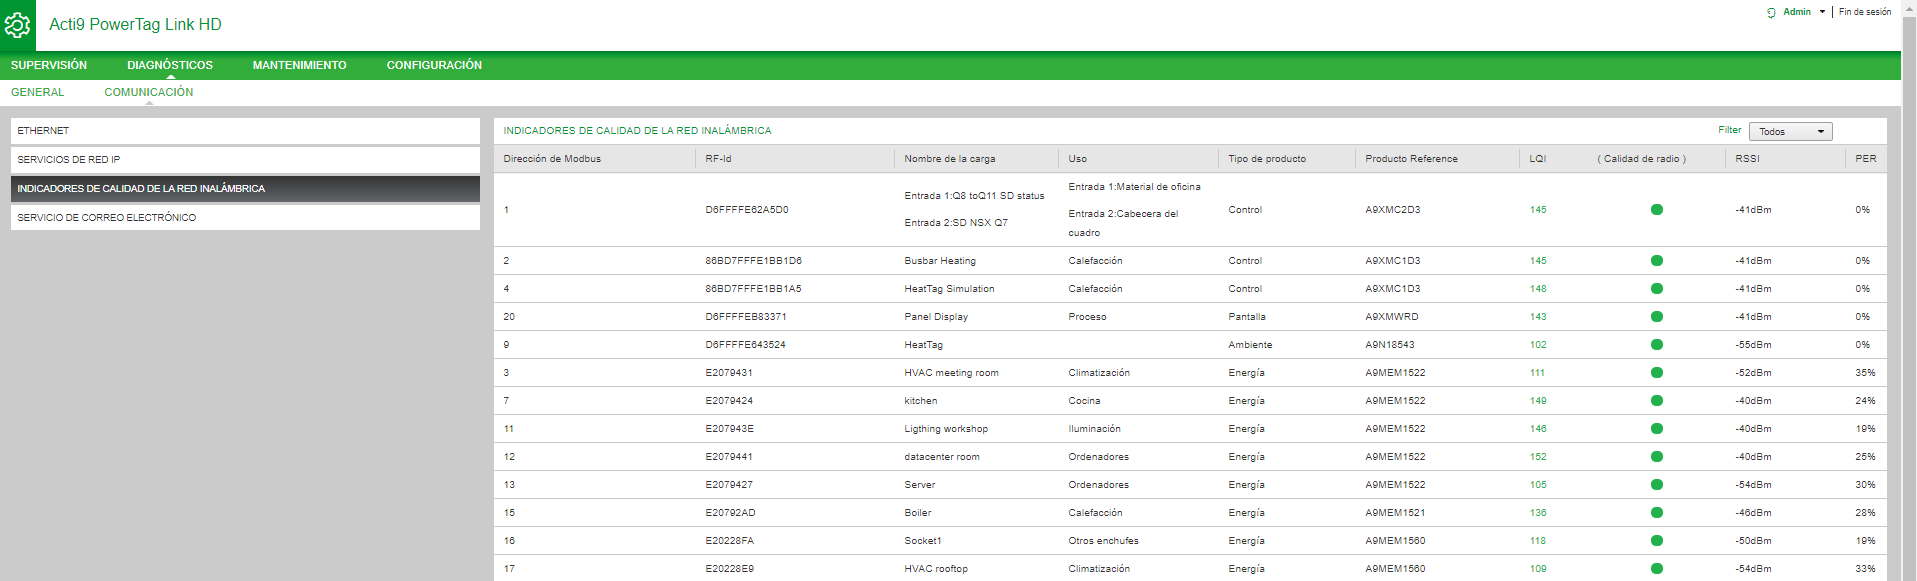Open the Filter dropdown showing Todos
Viewport: 1917px width, 581px height.
tap(1790, 132)
